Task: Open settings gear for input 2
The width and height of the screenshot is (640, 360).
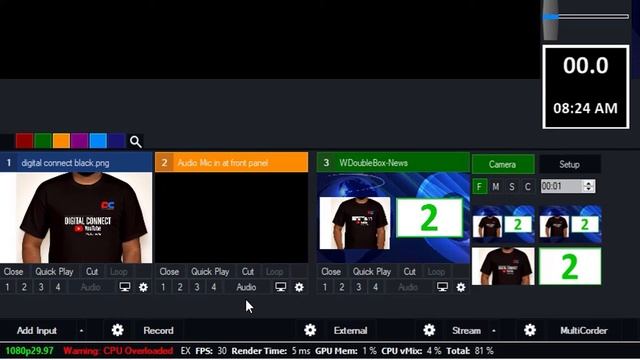Action: pyautogui.click(x=299, y=287)
